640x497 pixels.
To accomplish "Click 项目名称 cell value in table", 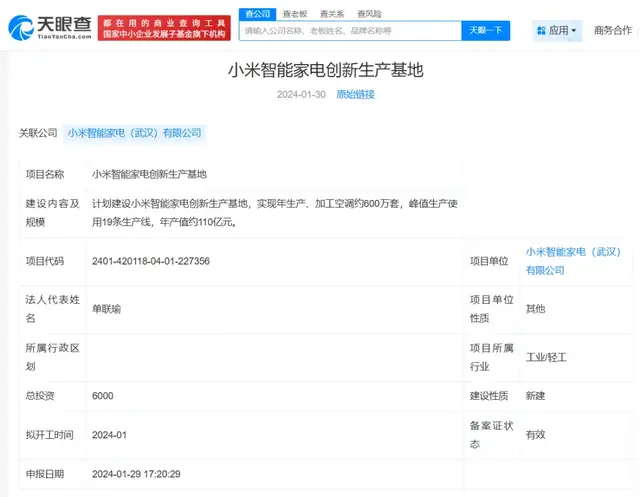I will pos(149,174).
